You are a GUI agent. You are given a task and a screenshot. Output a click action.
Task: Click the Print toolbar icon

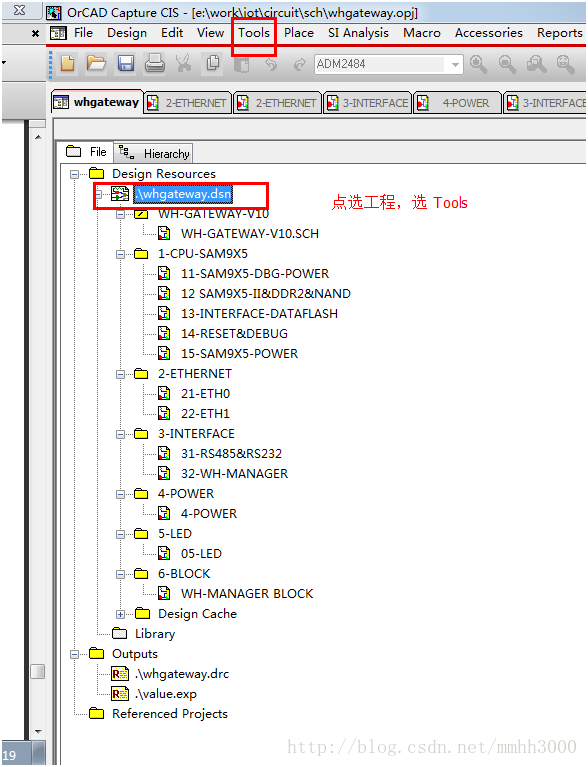[155, 64]
